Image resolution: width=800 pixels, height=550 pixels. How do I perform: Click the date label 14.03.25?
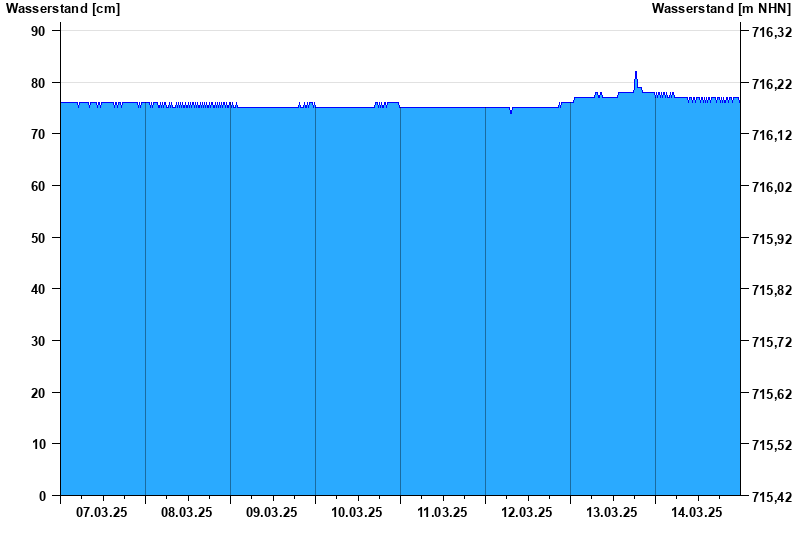pos(696,512)
